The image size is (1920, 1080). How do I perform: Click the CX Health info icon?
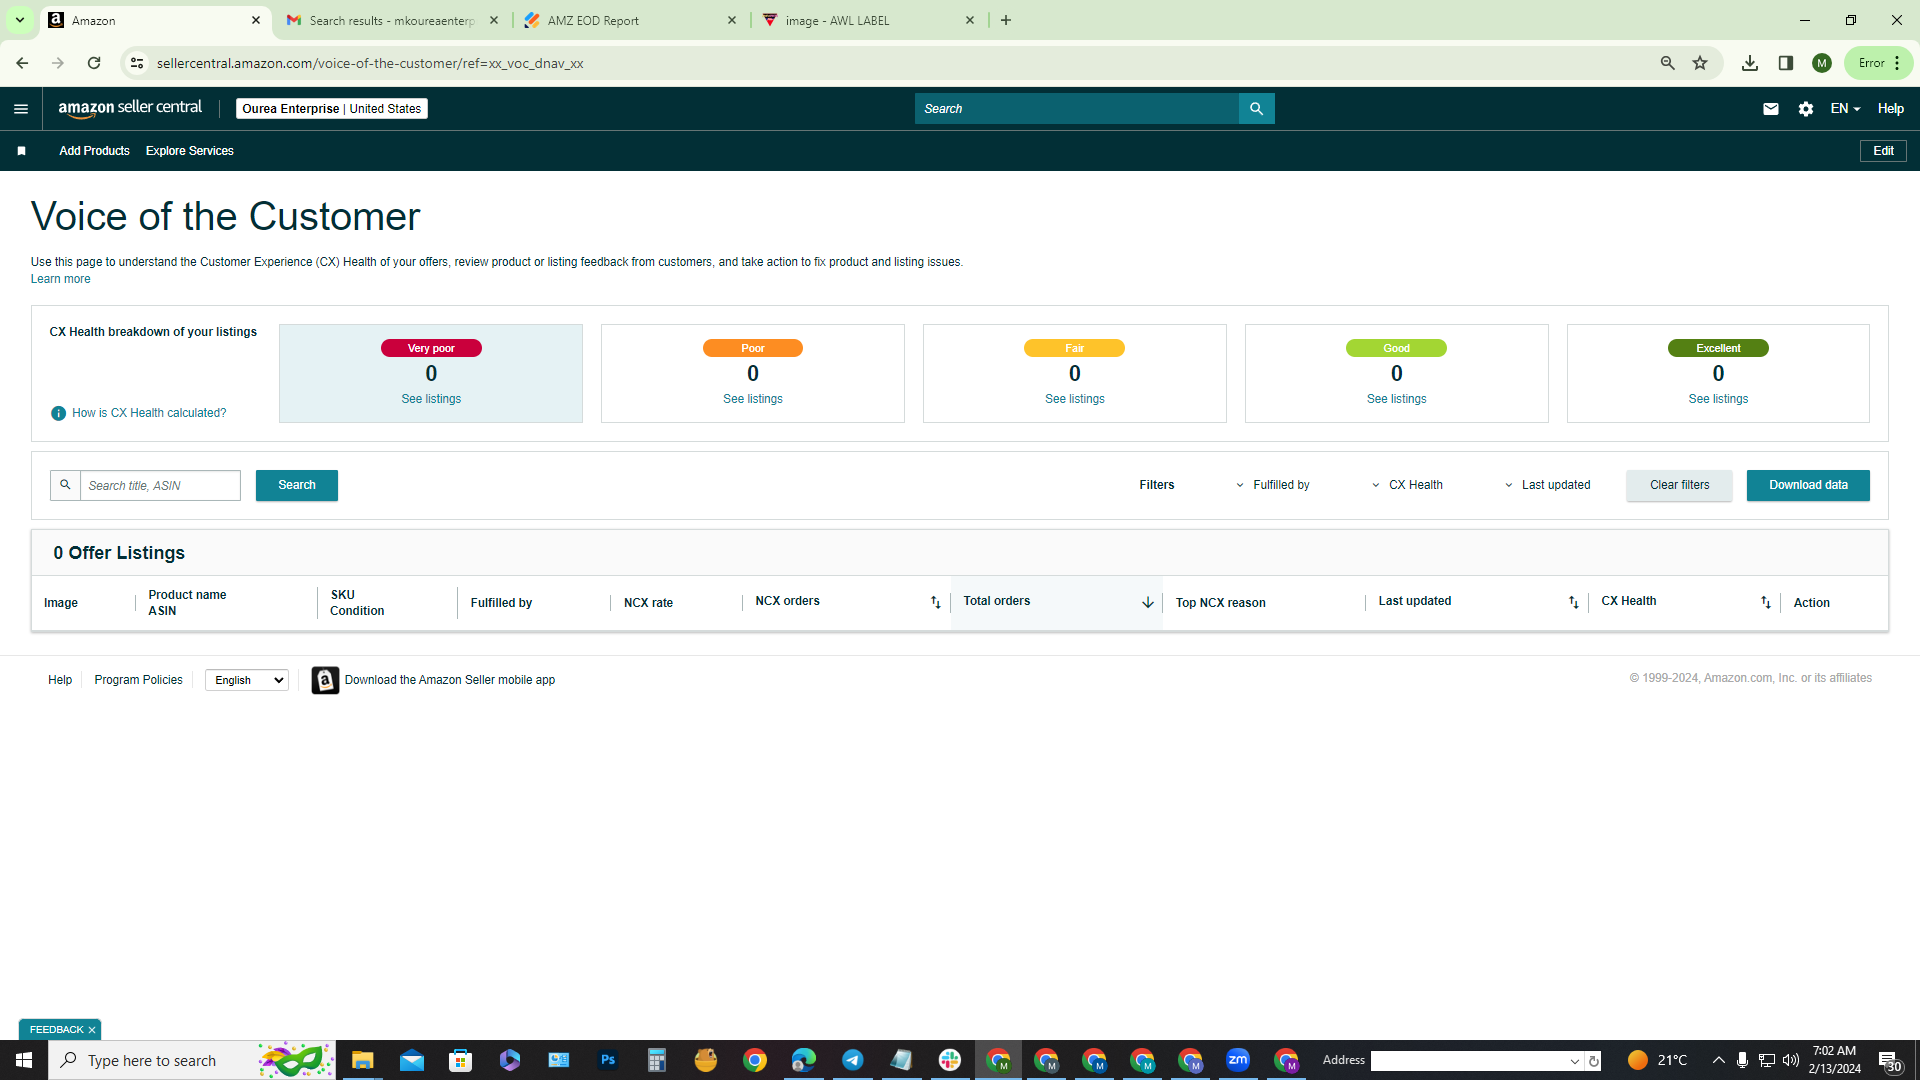tap(58, 413)
